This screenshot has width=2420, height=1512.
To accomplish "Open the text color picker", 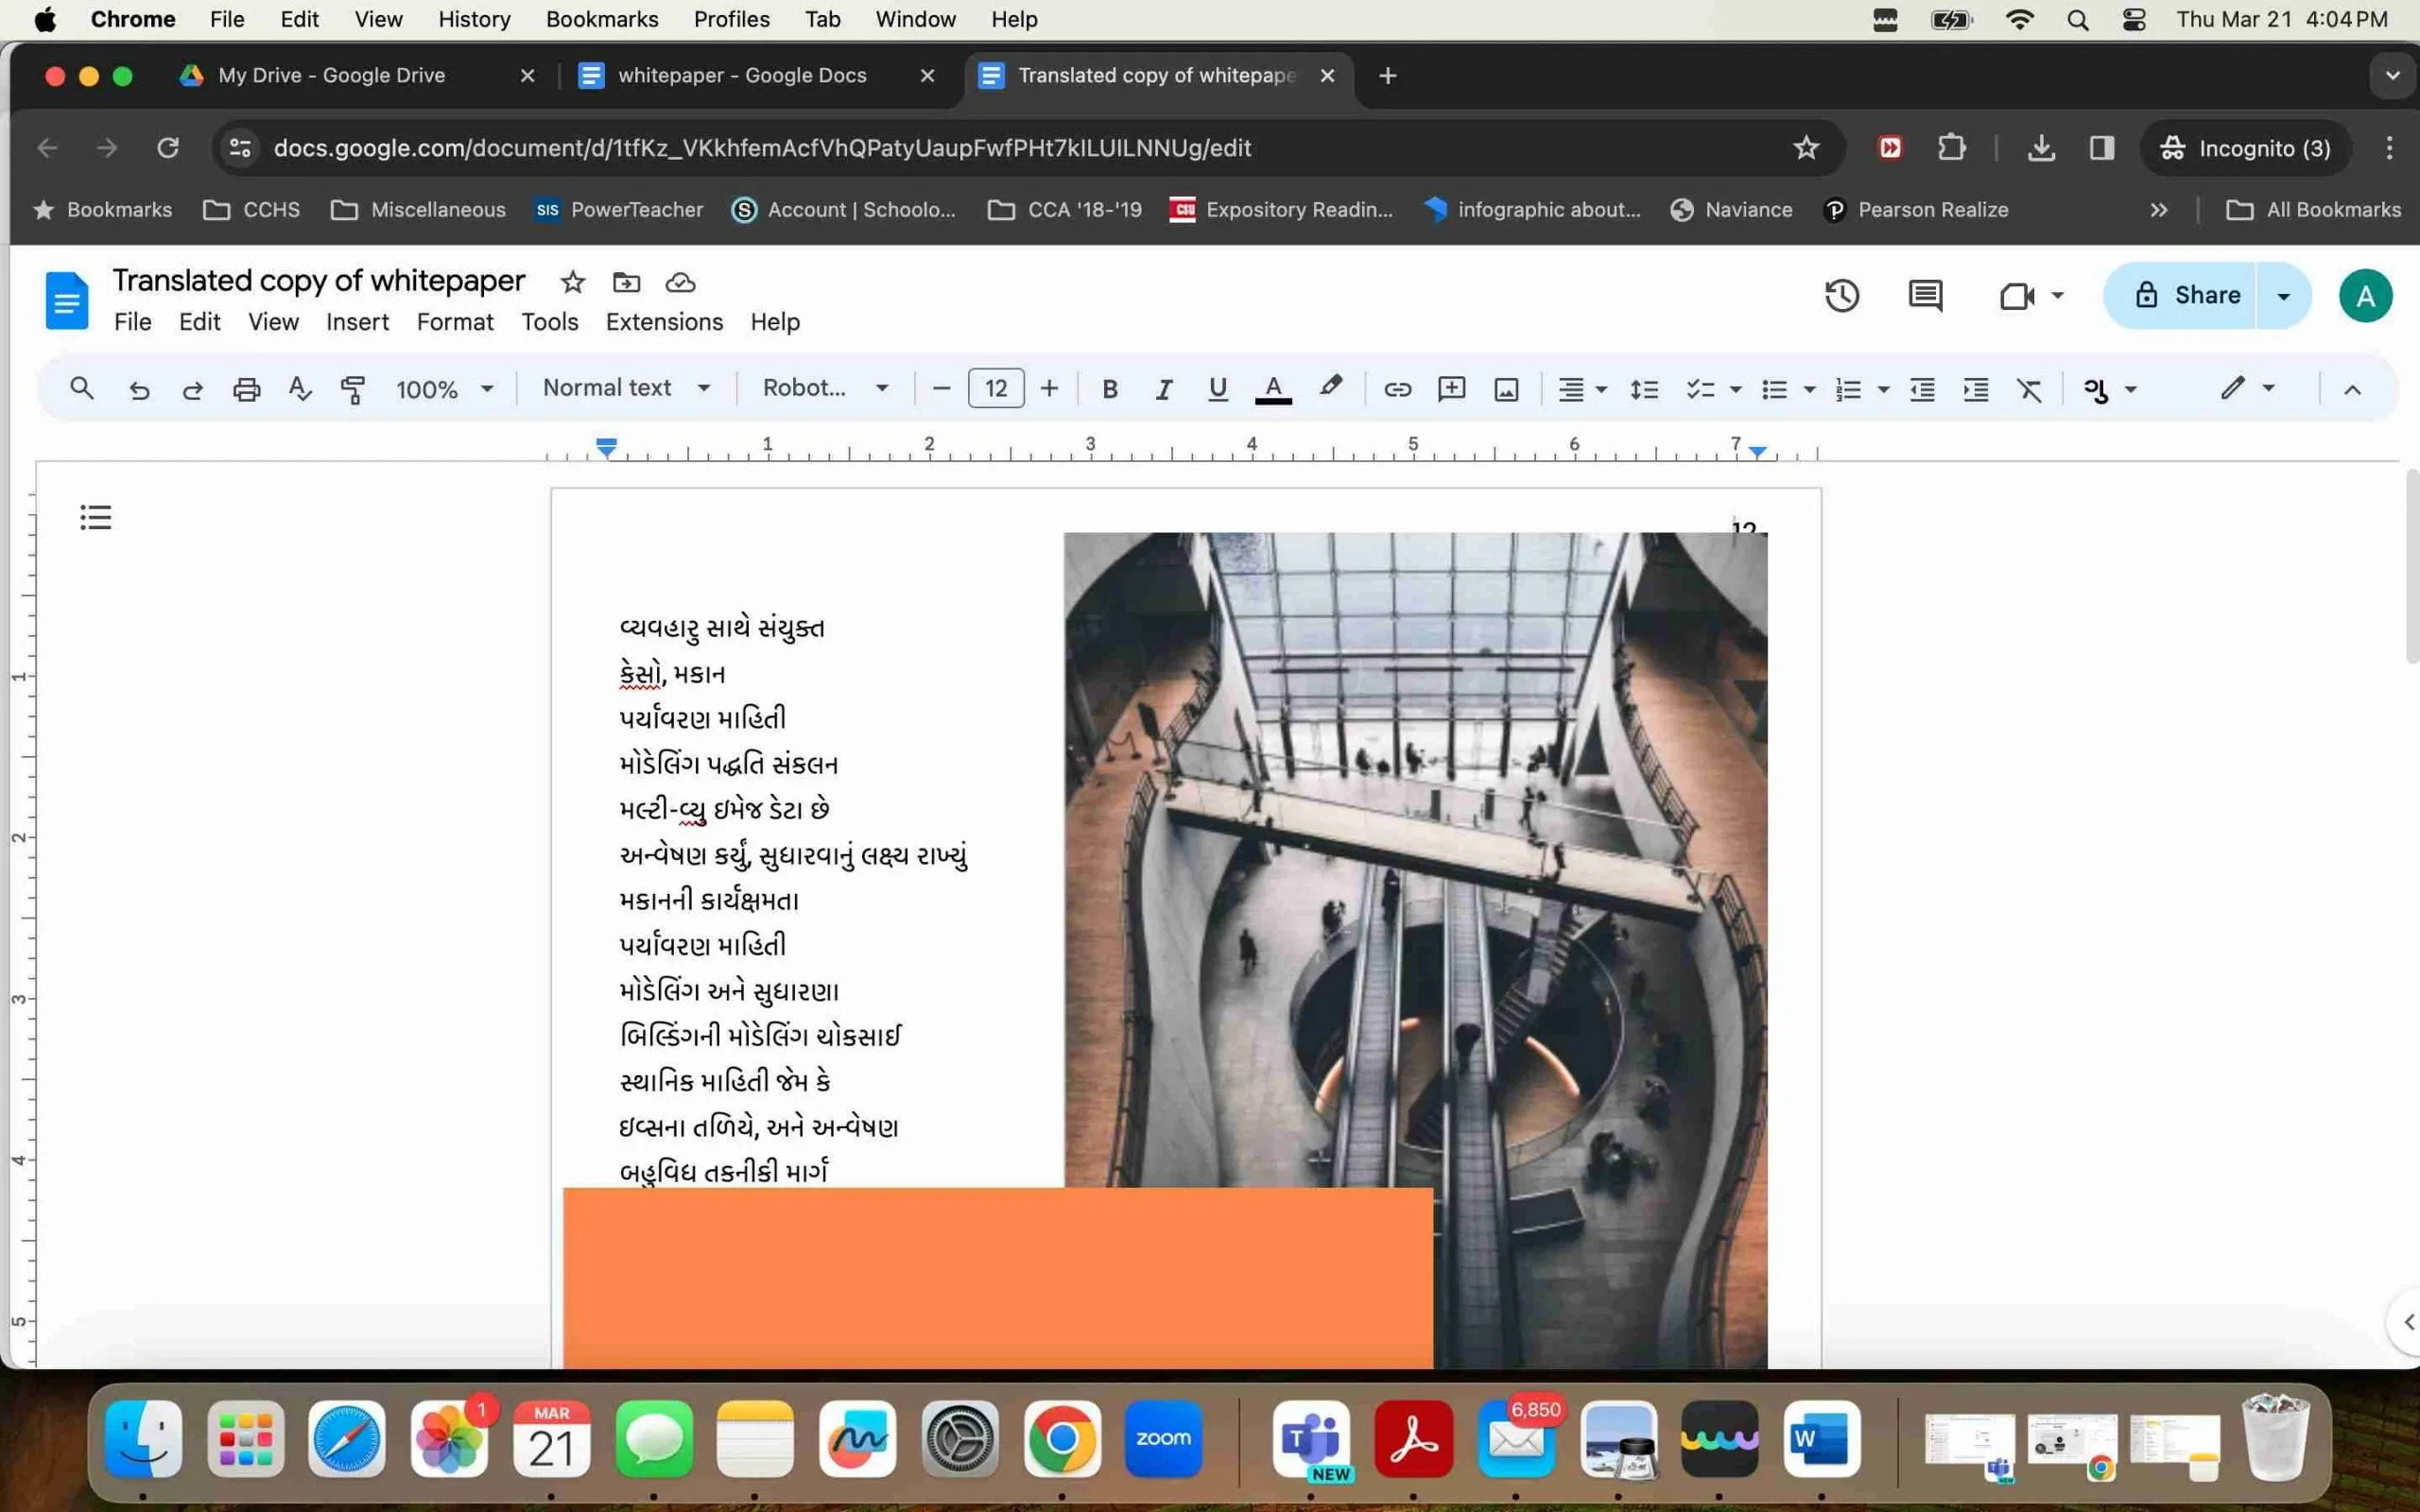I will click(1273, 389).
